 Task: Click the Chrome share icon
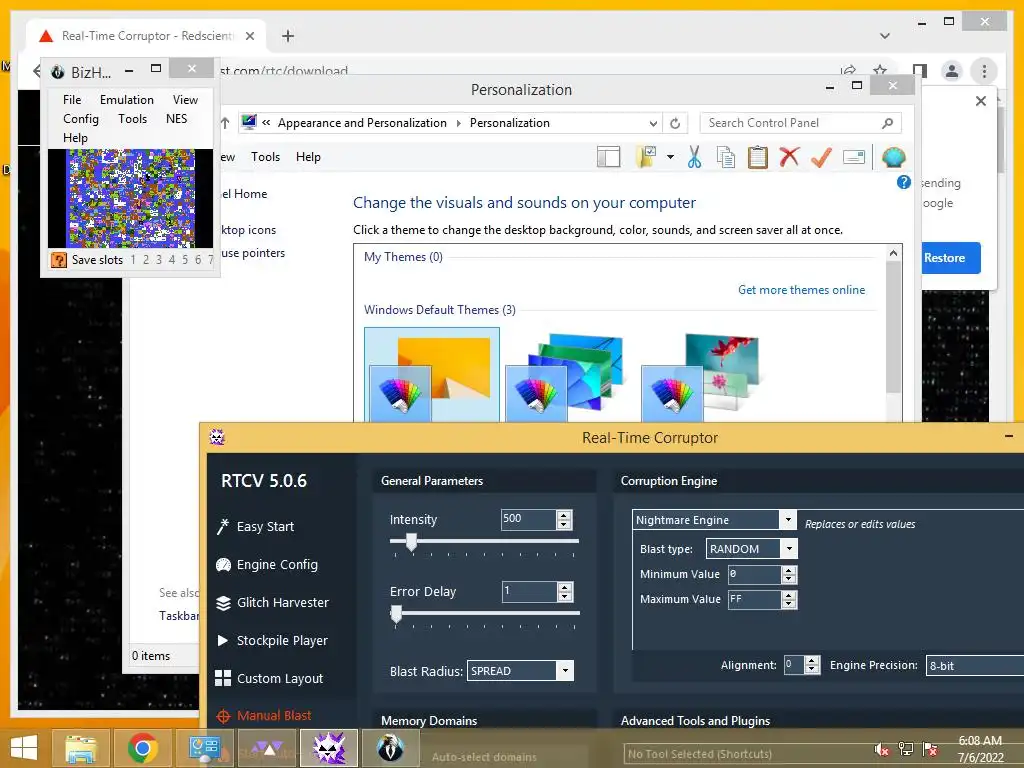848,71
